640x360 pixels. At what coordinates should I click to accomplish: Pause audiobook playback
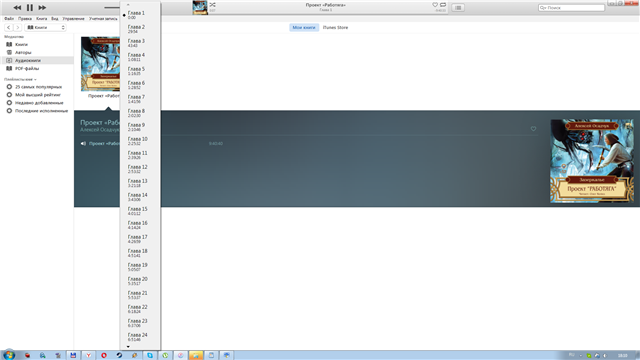point(30,7)
